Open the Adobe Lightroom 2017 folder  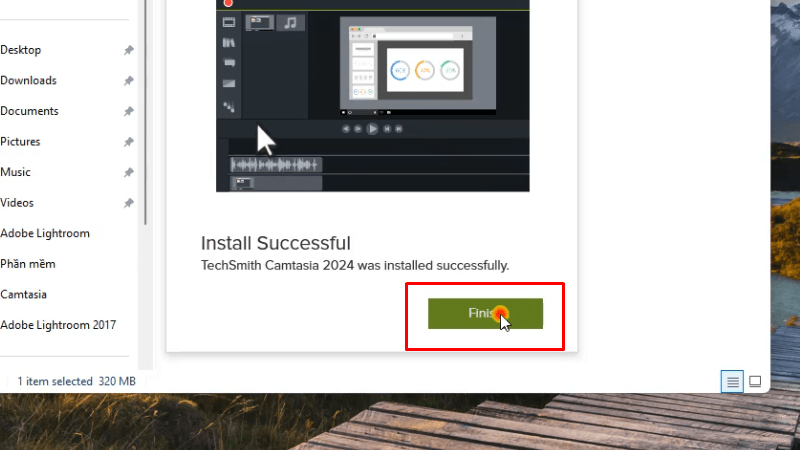[x=58, y=325]
